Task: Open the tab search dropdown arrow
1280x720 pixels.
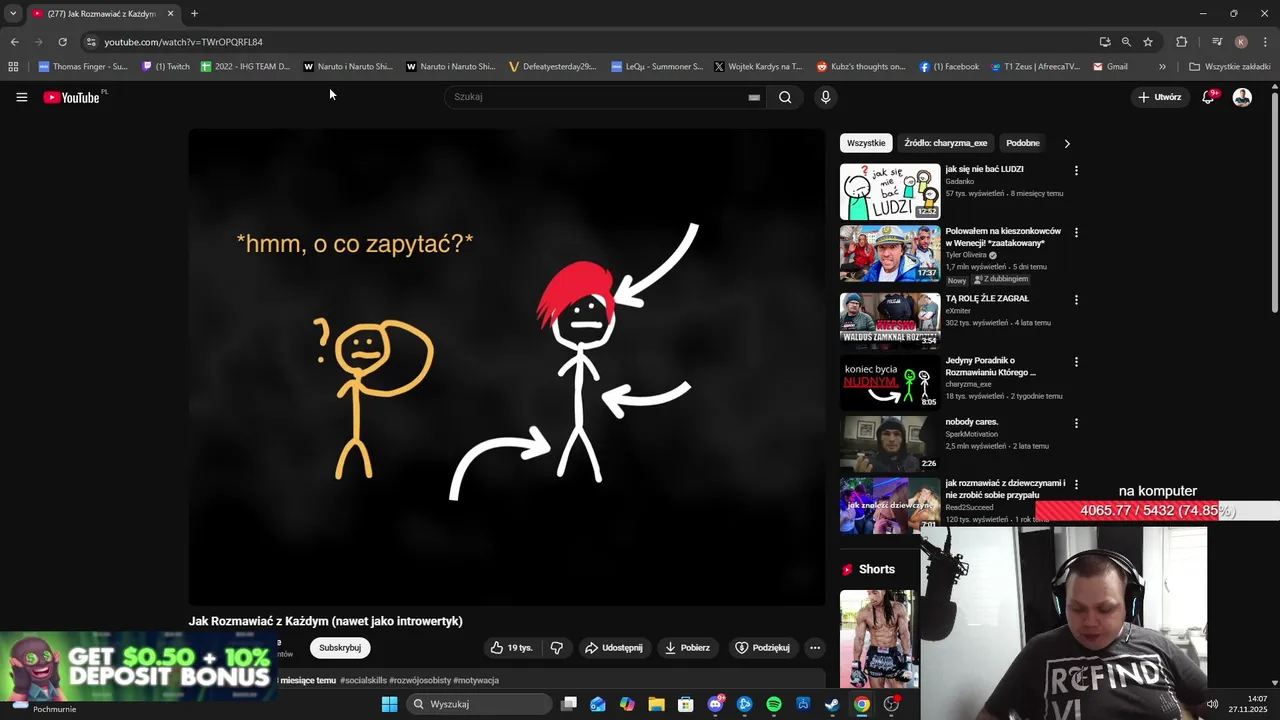Action: (x=13, y=14)
